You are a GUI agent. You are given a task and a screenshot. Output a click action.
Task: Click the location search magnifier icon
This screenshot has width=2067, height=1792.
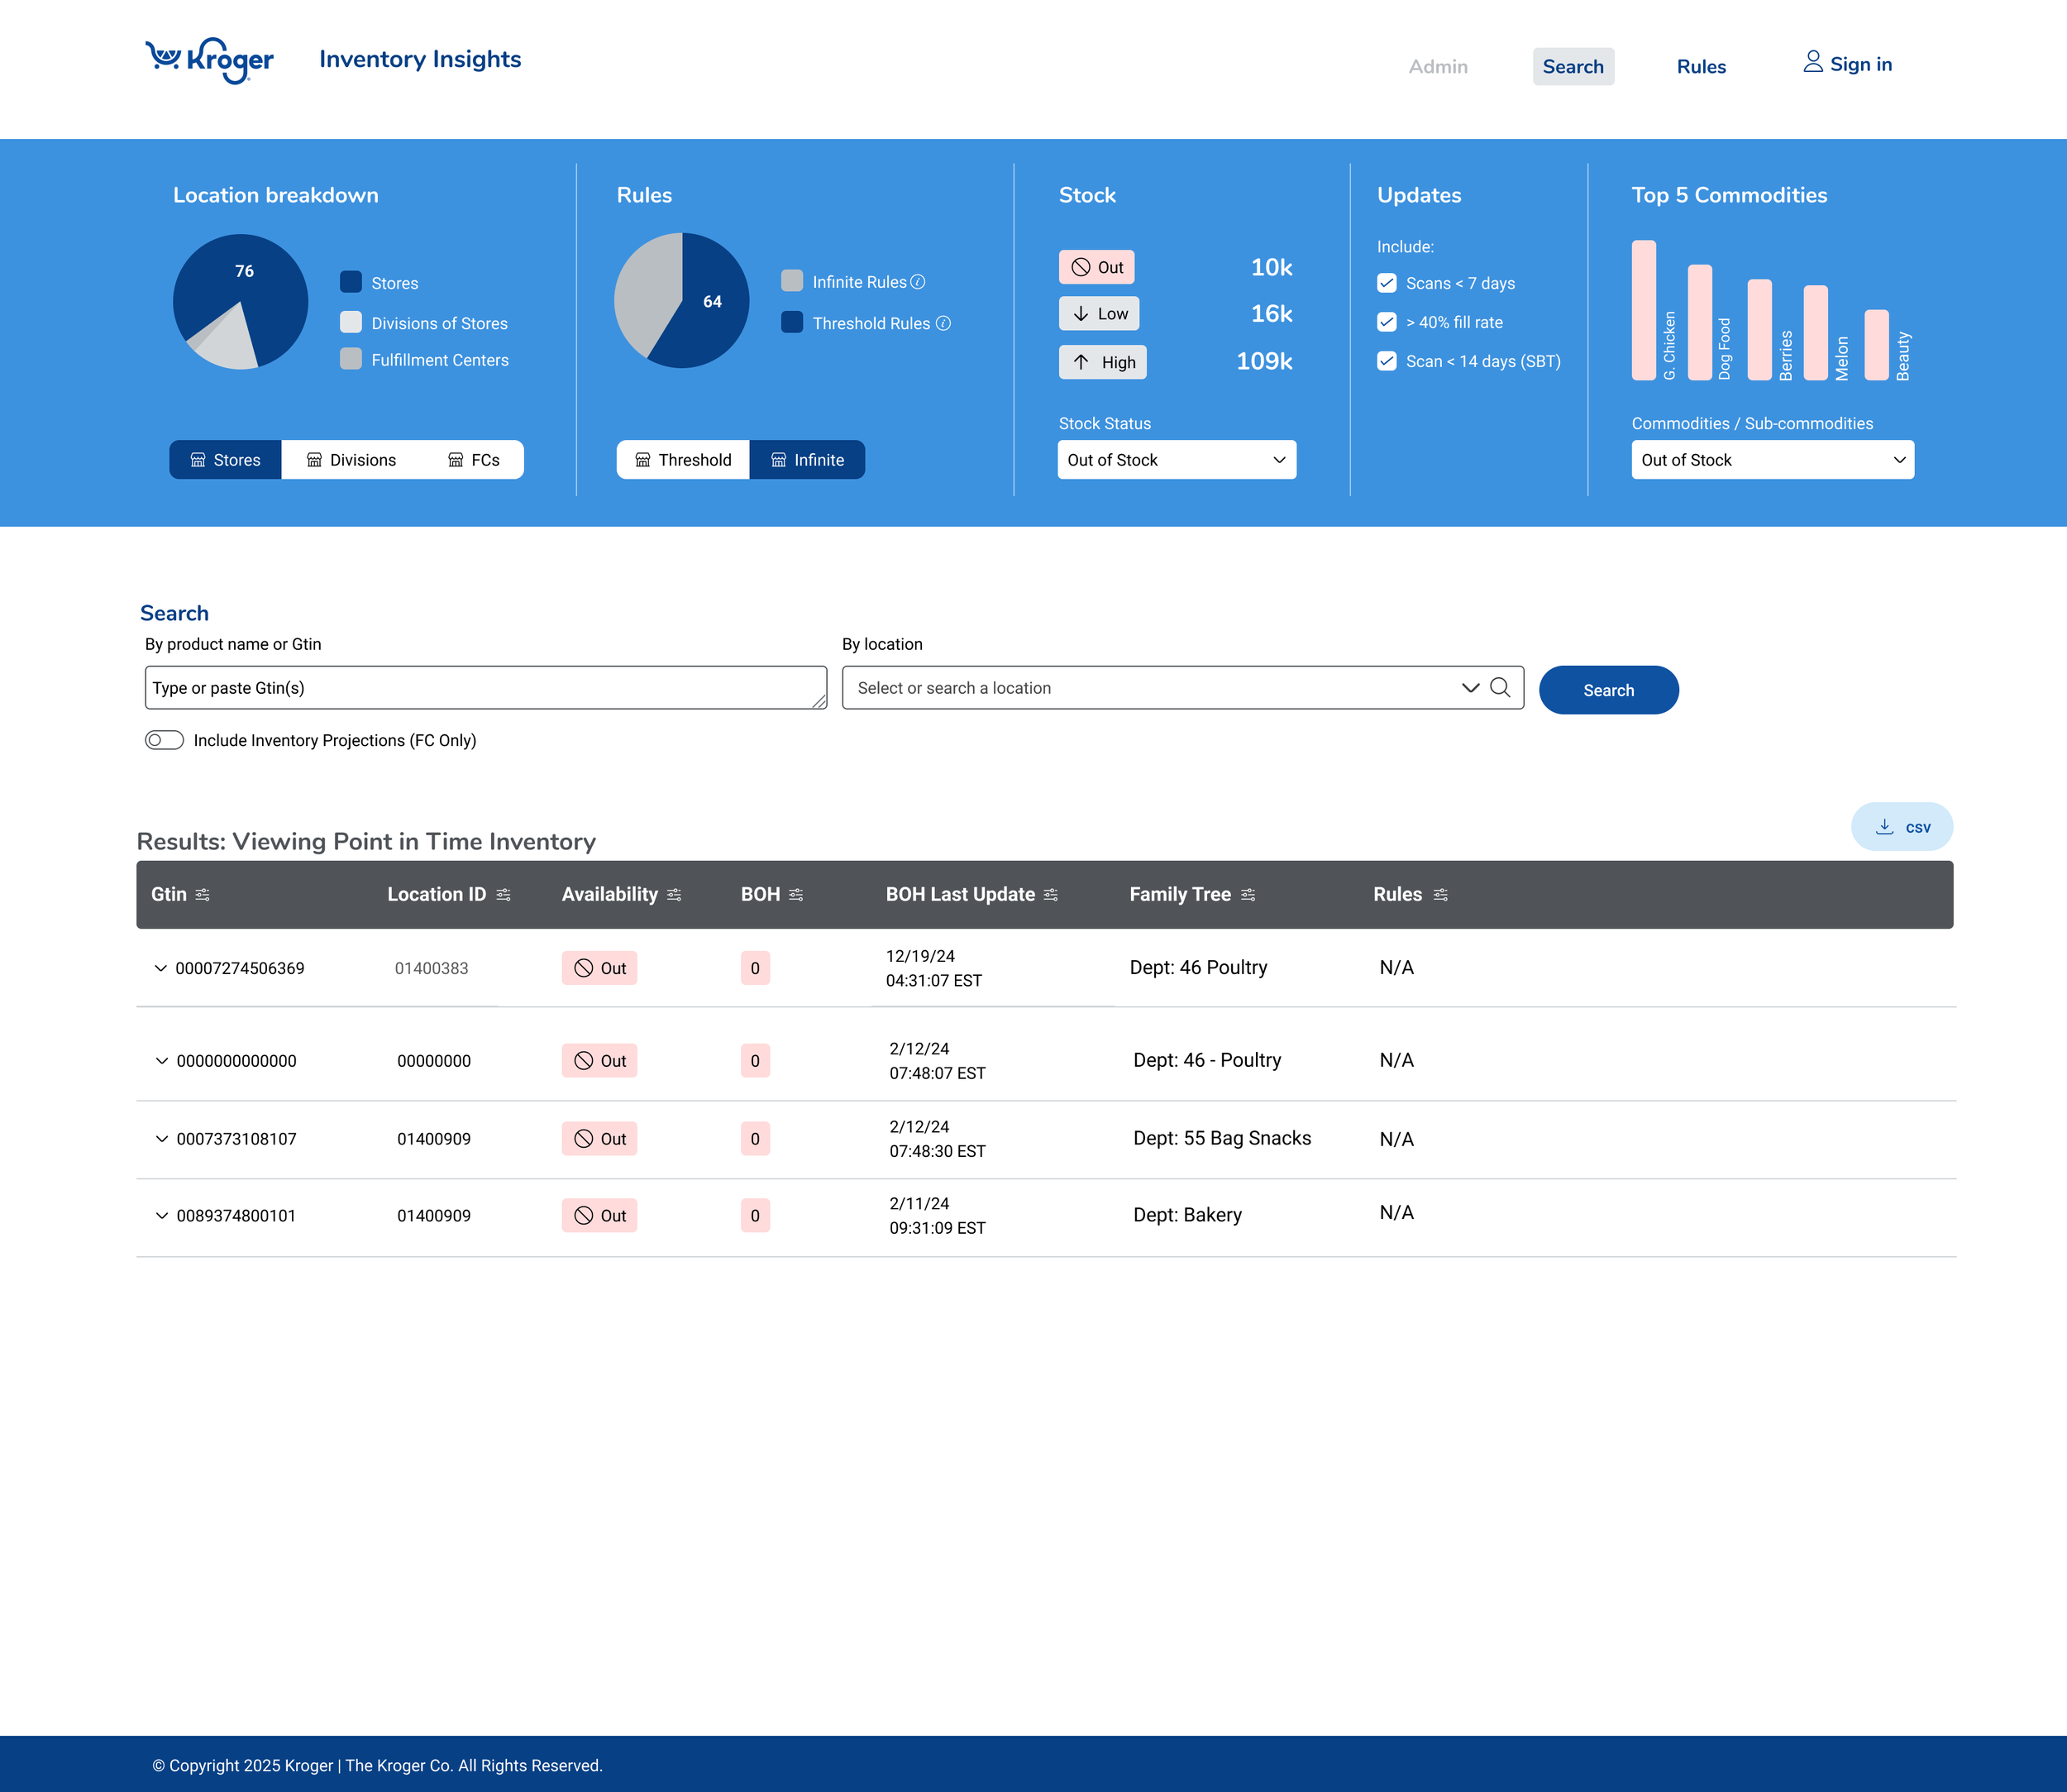pyautogui.click(x=1500, y=687)
